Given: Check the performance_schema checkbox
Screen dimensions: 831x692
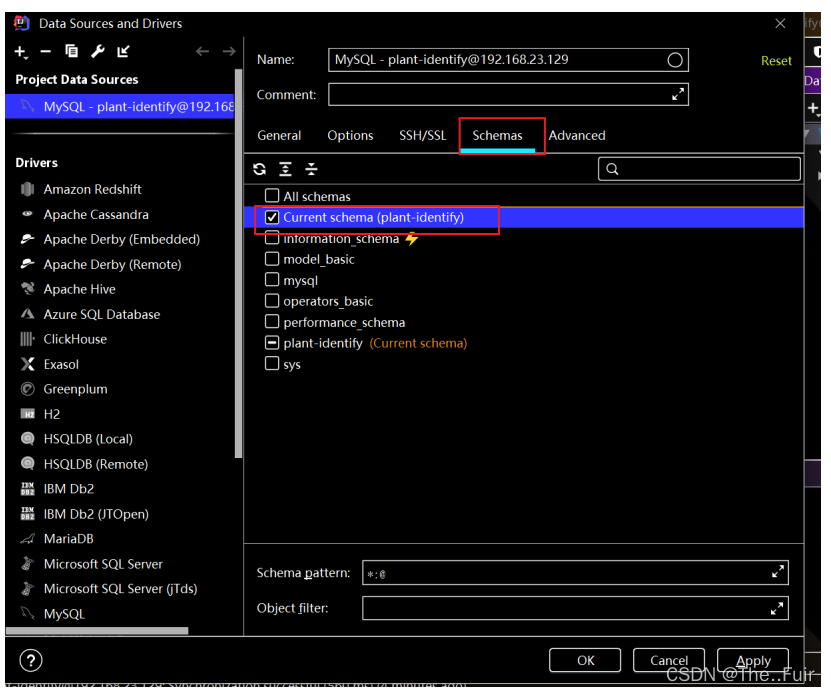Looking at the screenshot, I should click(x=272, y=322).
